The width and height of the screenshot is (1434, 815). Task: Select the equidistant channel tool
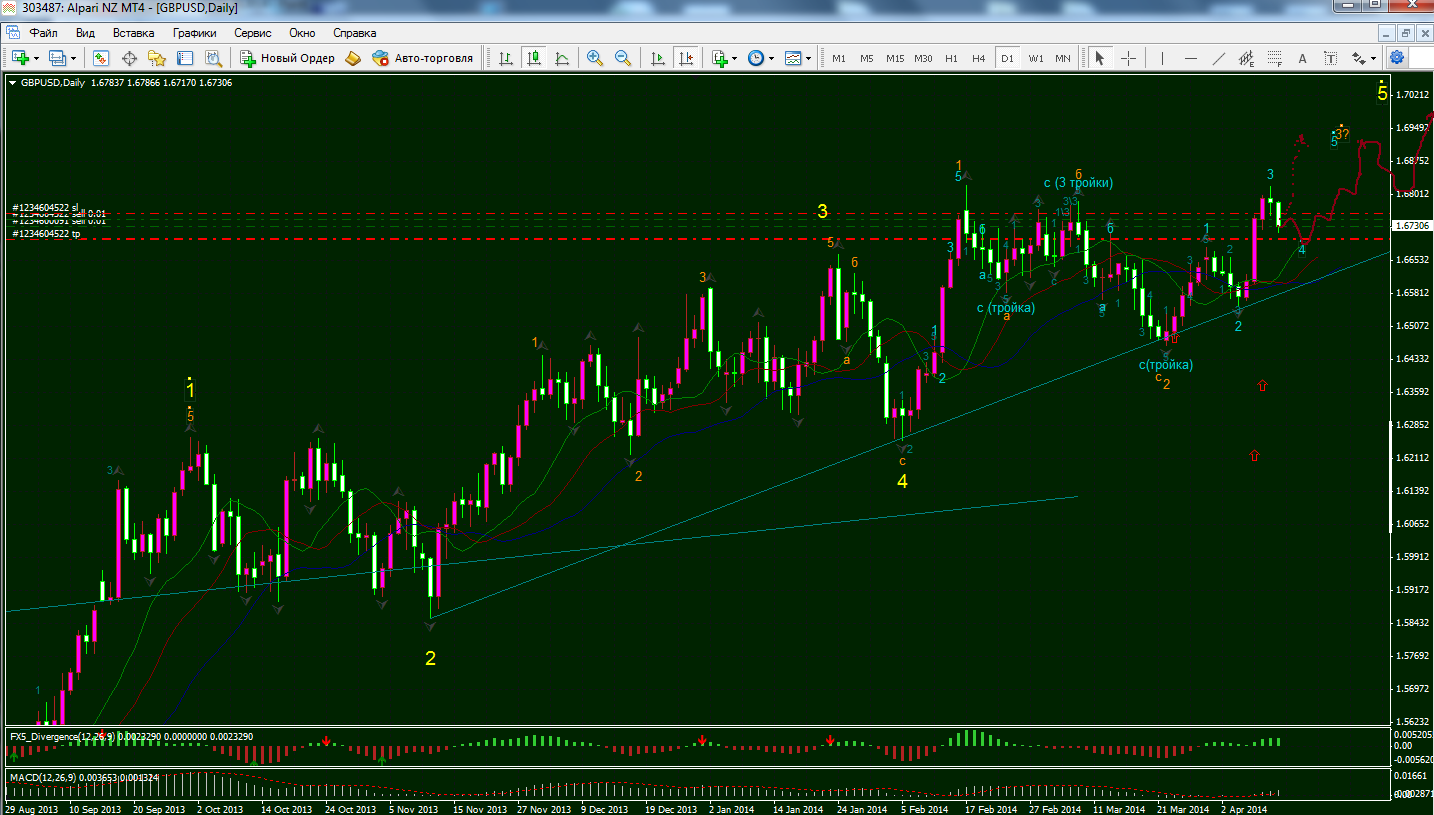pyautogui.click(x=1247, y=58)
